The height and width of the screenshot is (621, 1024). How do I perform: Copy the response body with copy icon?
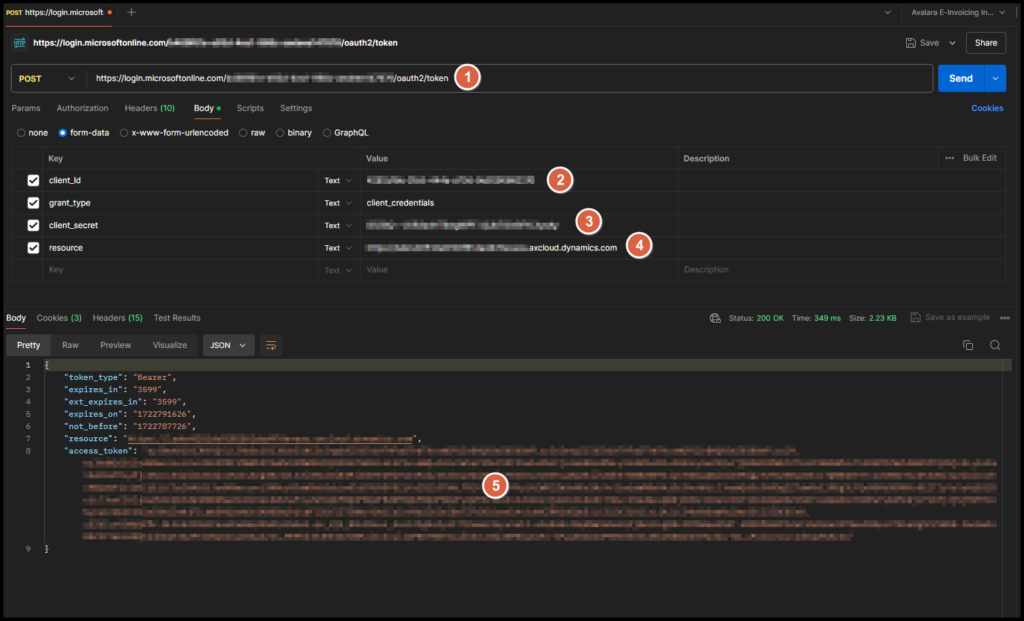point(968,345)
